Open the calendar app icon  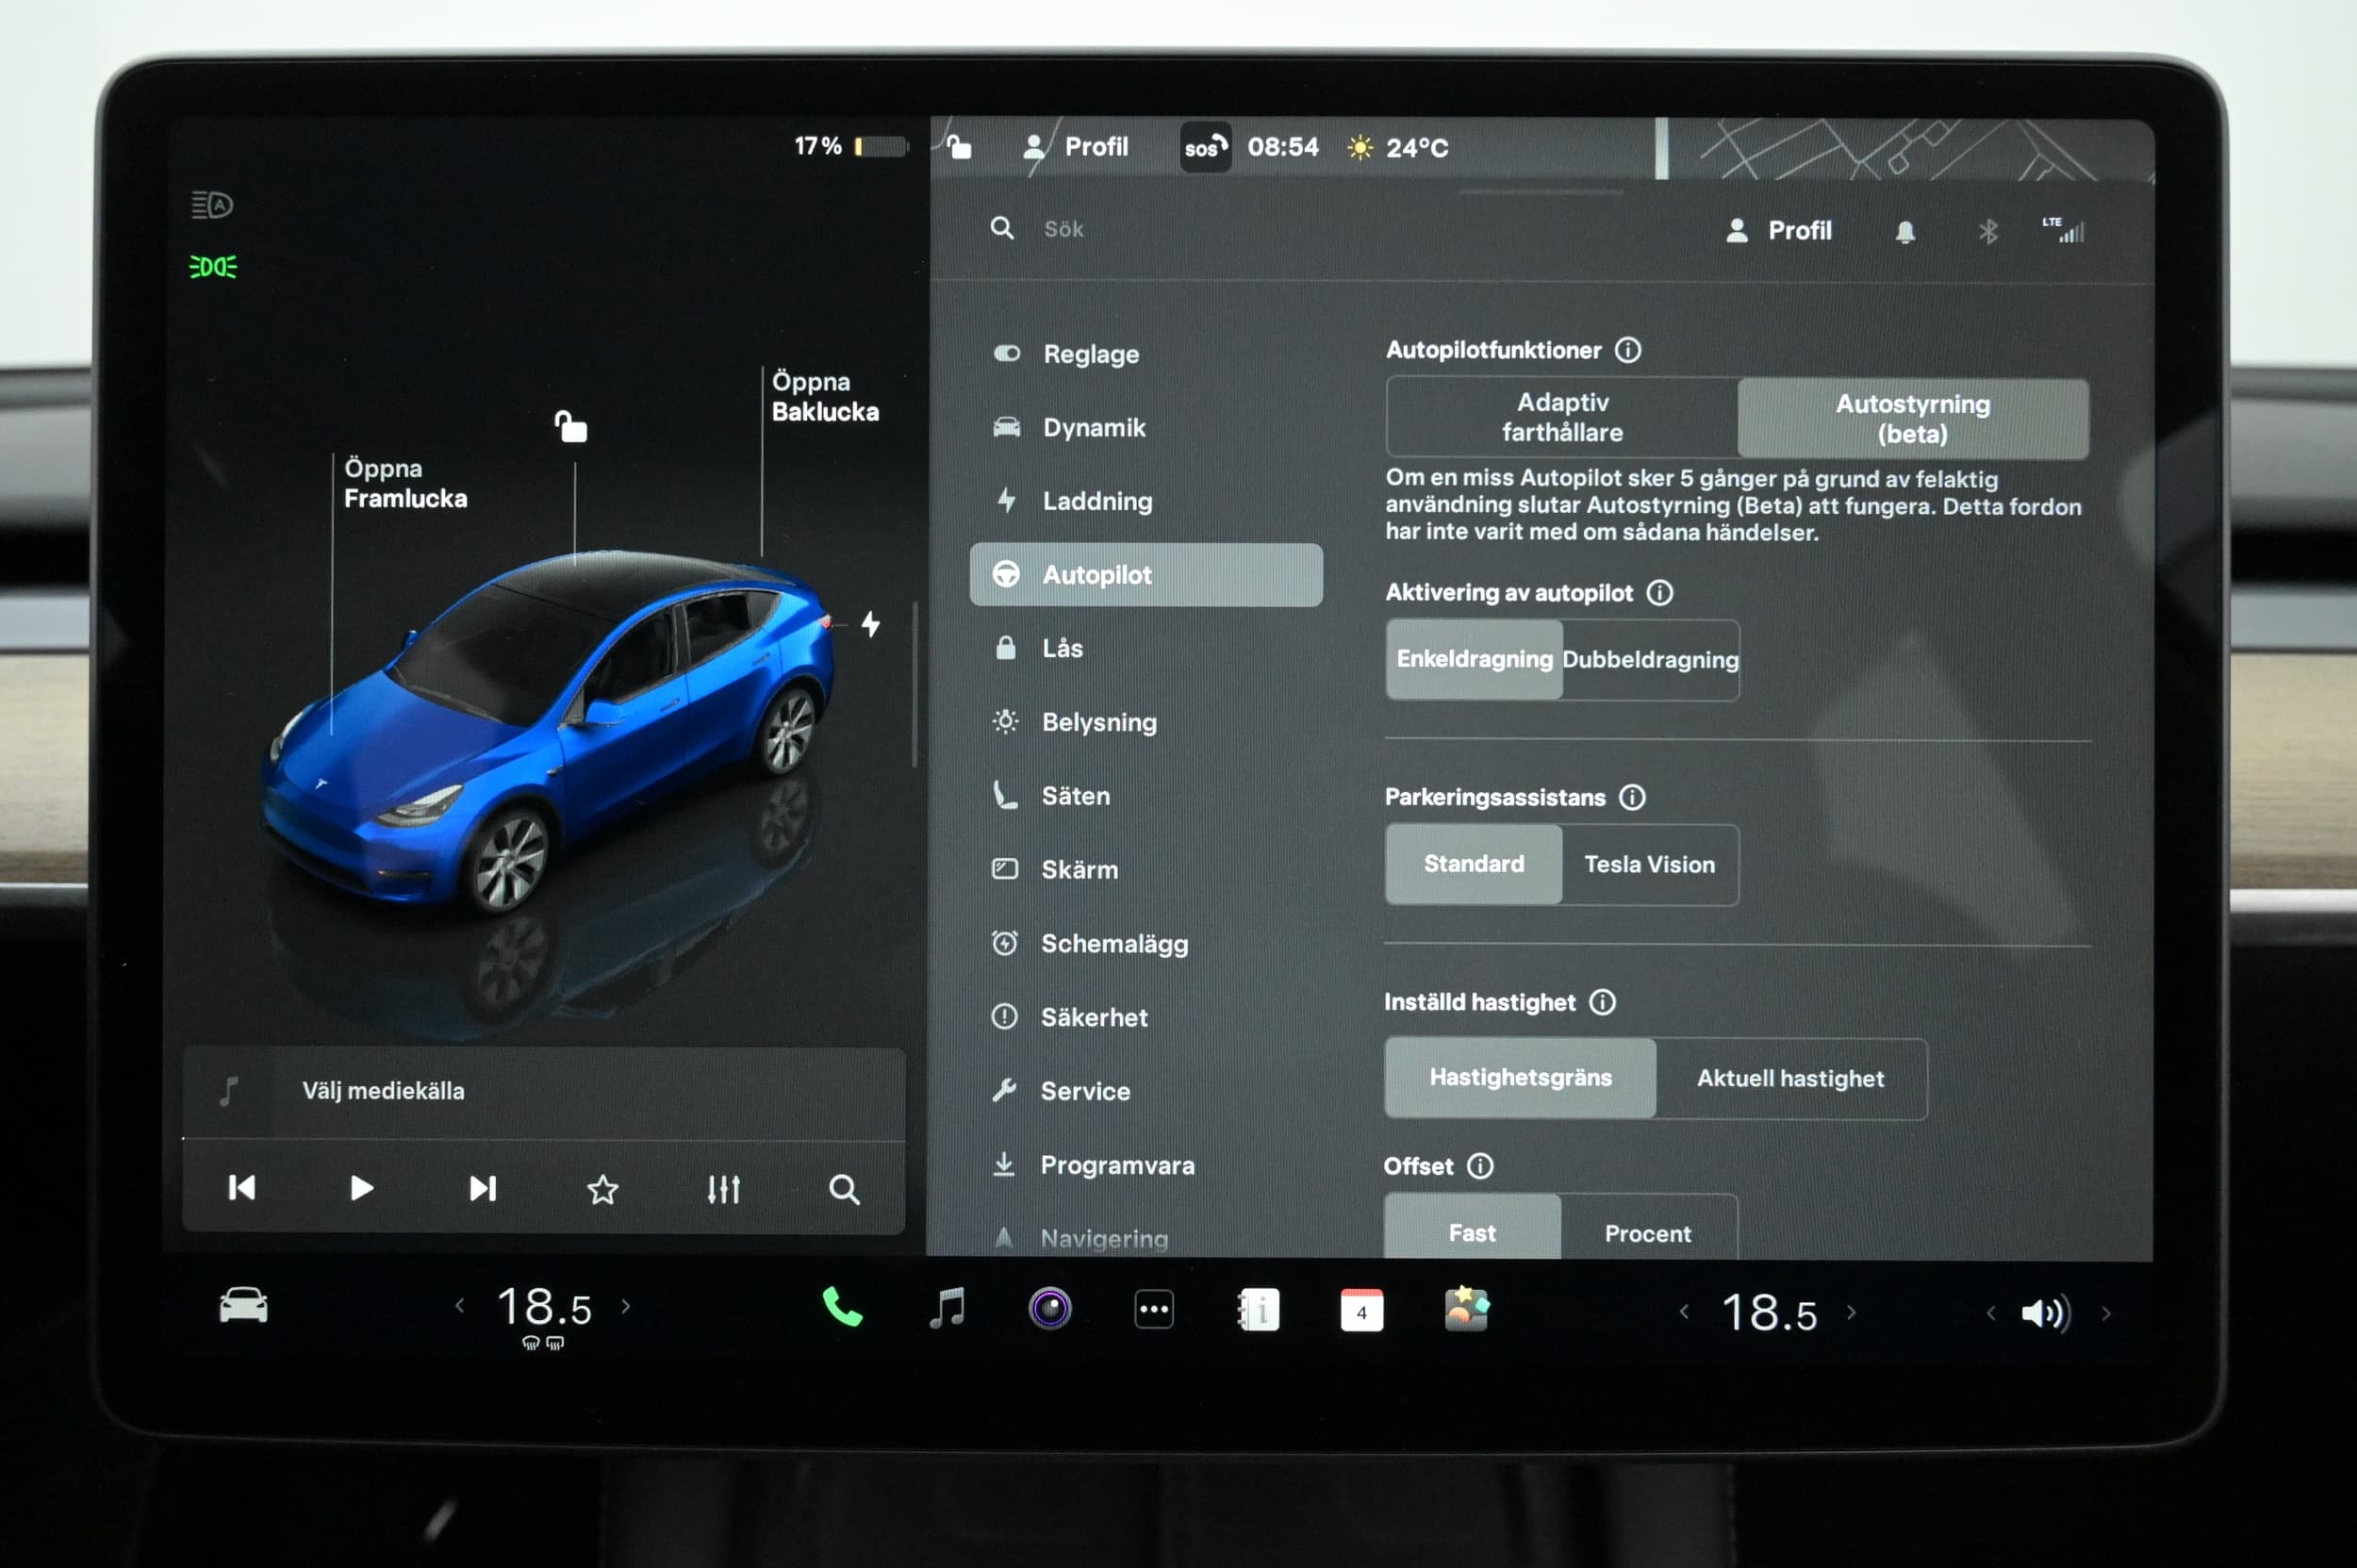click(x=1362, y=1311)
